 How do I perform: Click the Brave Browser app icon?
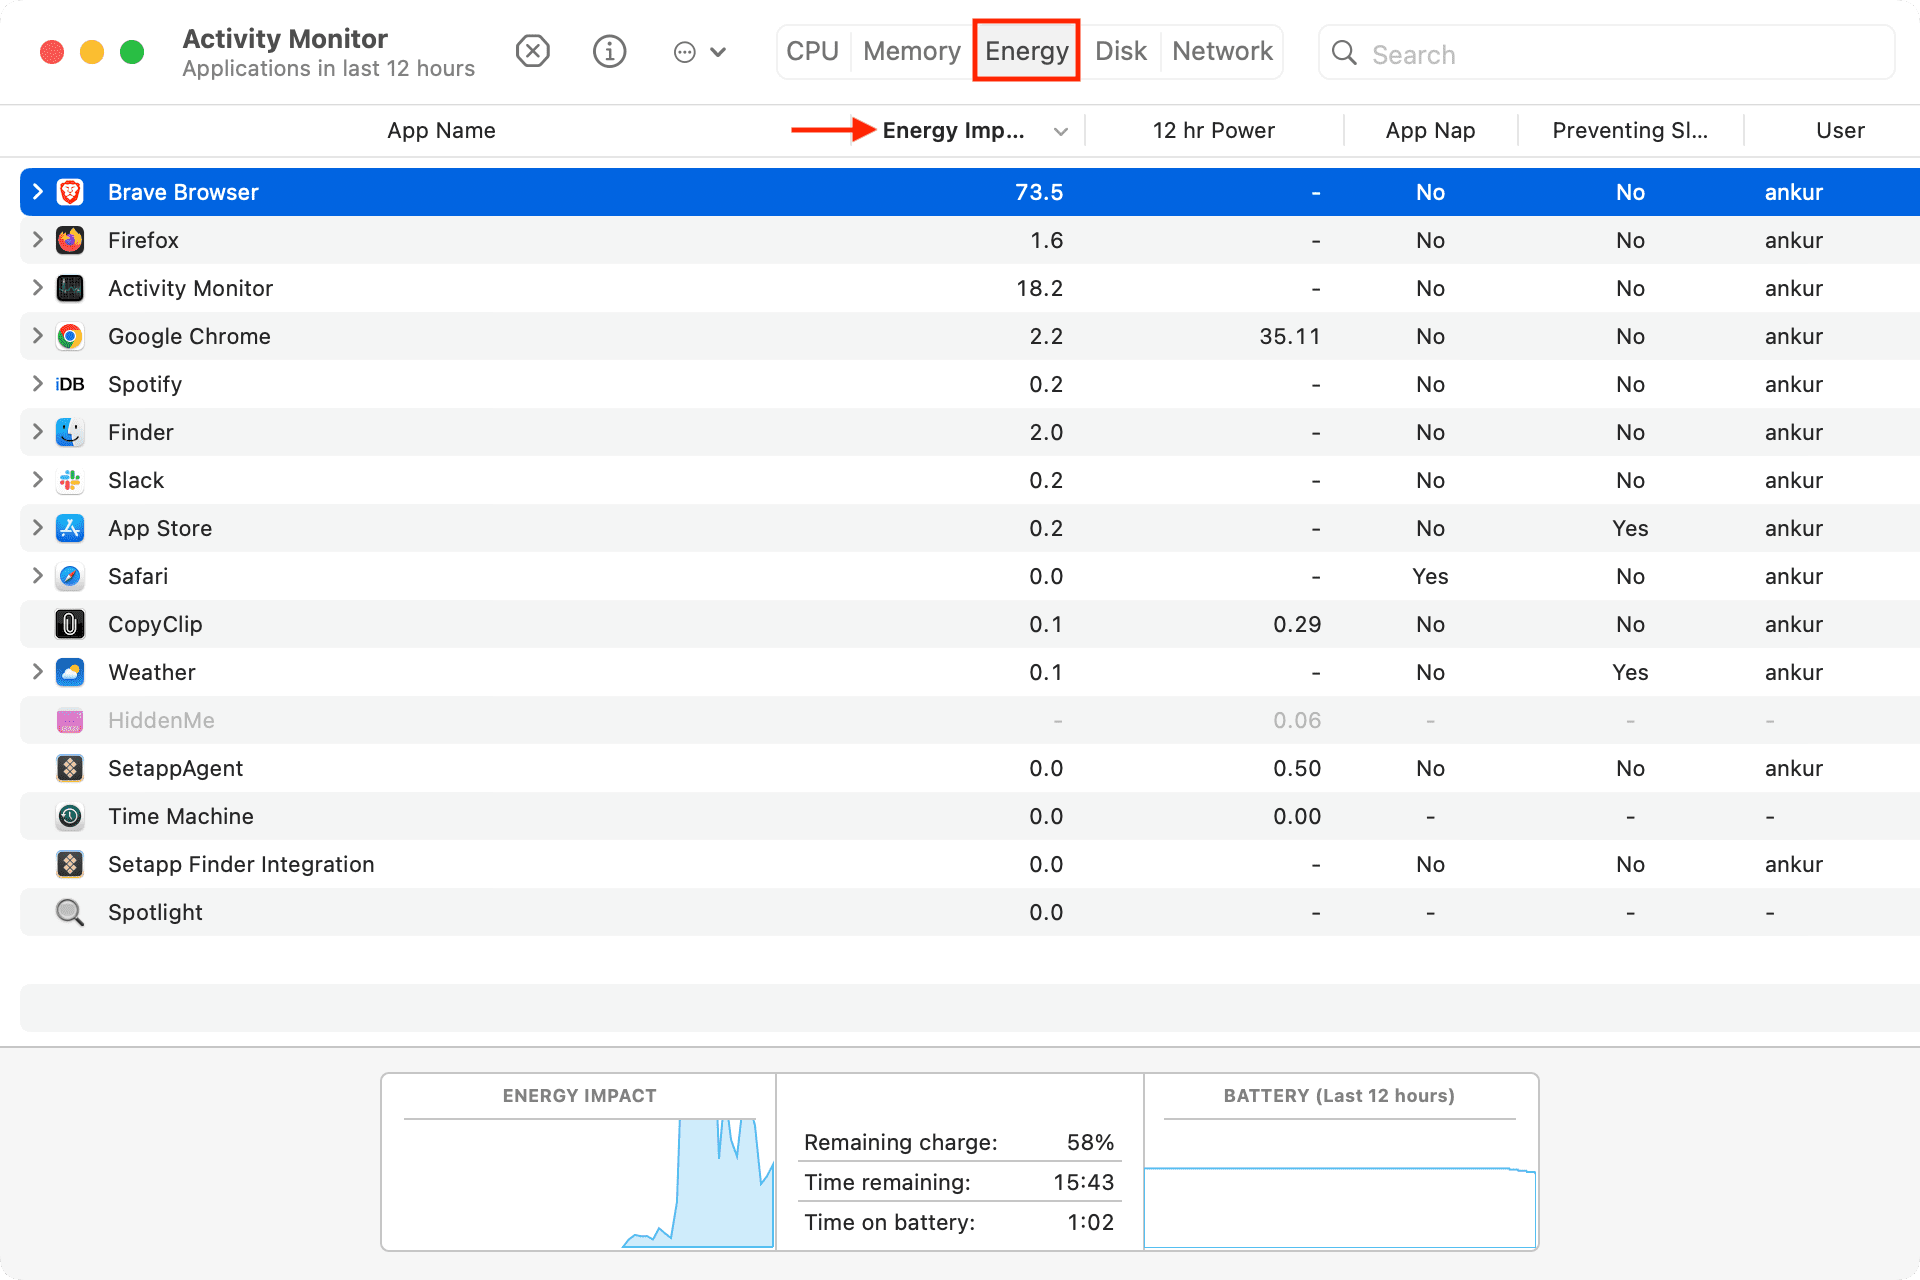click(x=71, y=191)
